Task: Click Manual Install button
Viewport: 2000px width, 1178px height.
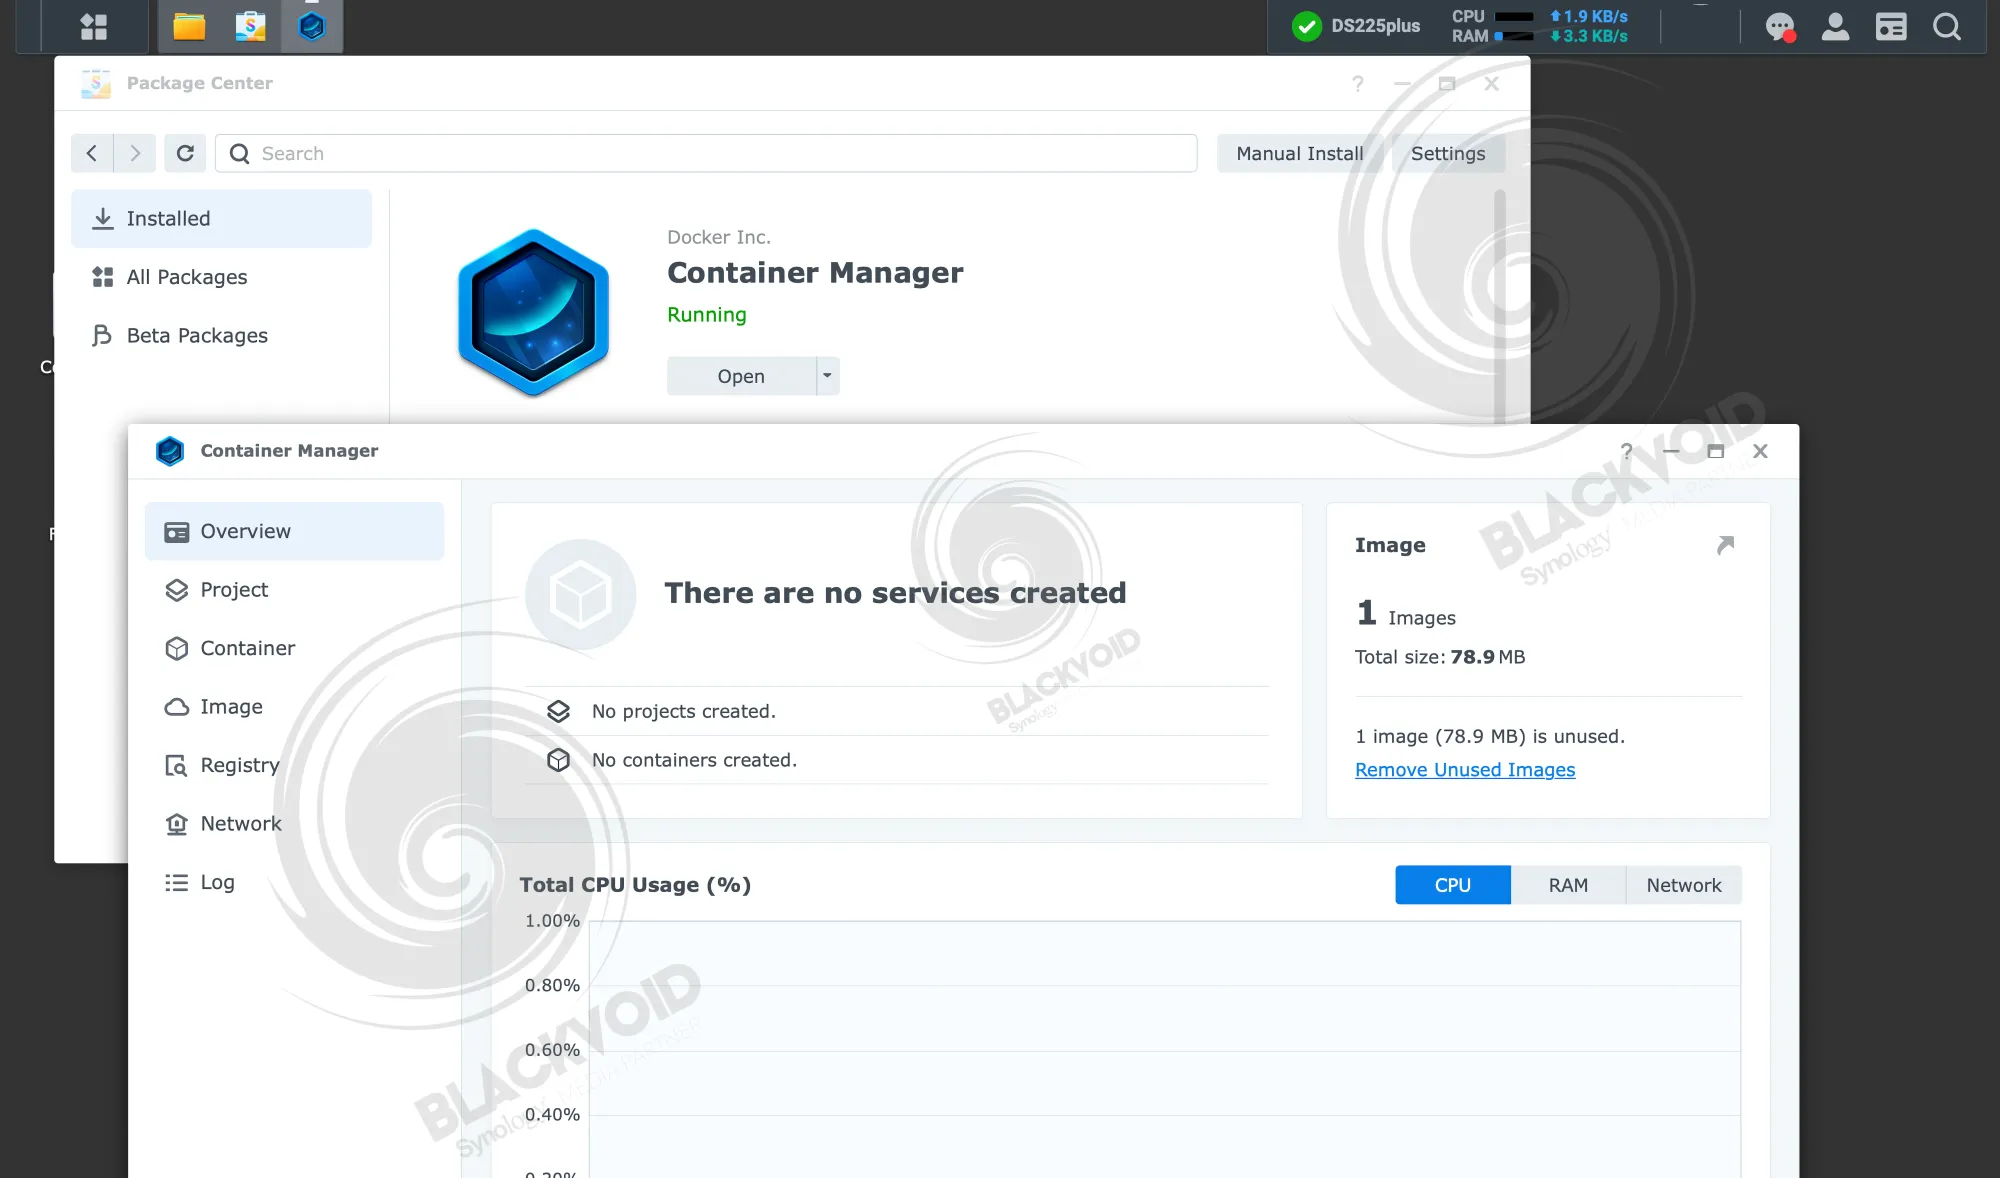Action: coord(1299,153)
